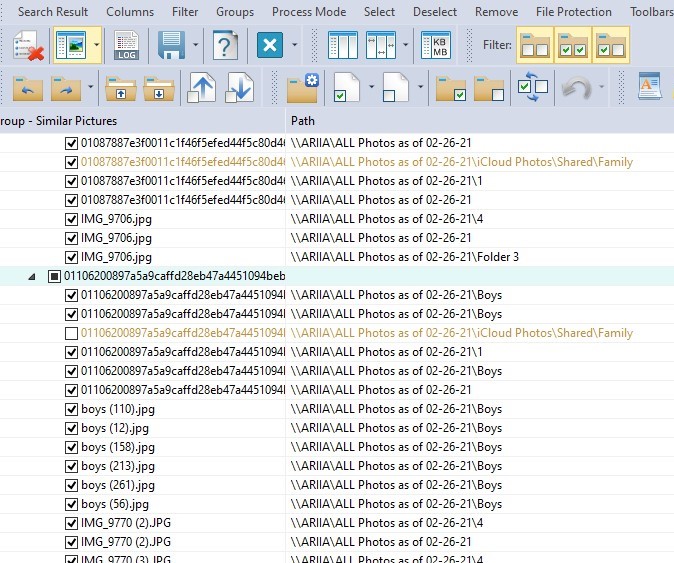Uncheck boys (110).jpg checkbox
674x563 pixels.
pyautogui.click(x=71, y=409)
